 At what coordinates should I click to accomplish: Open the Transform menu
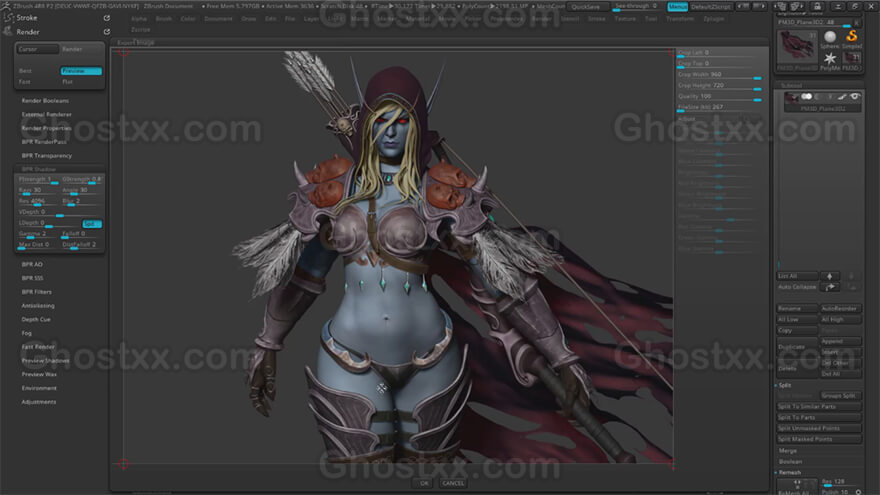[680, 19]
